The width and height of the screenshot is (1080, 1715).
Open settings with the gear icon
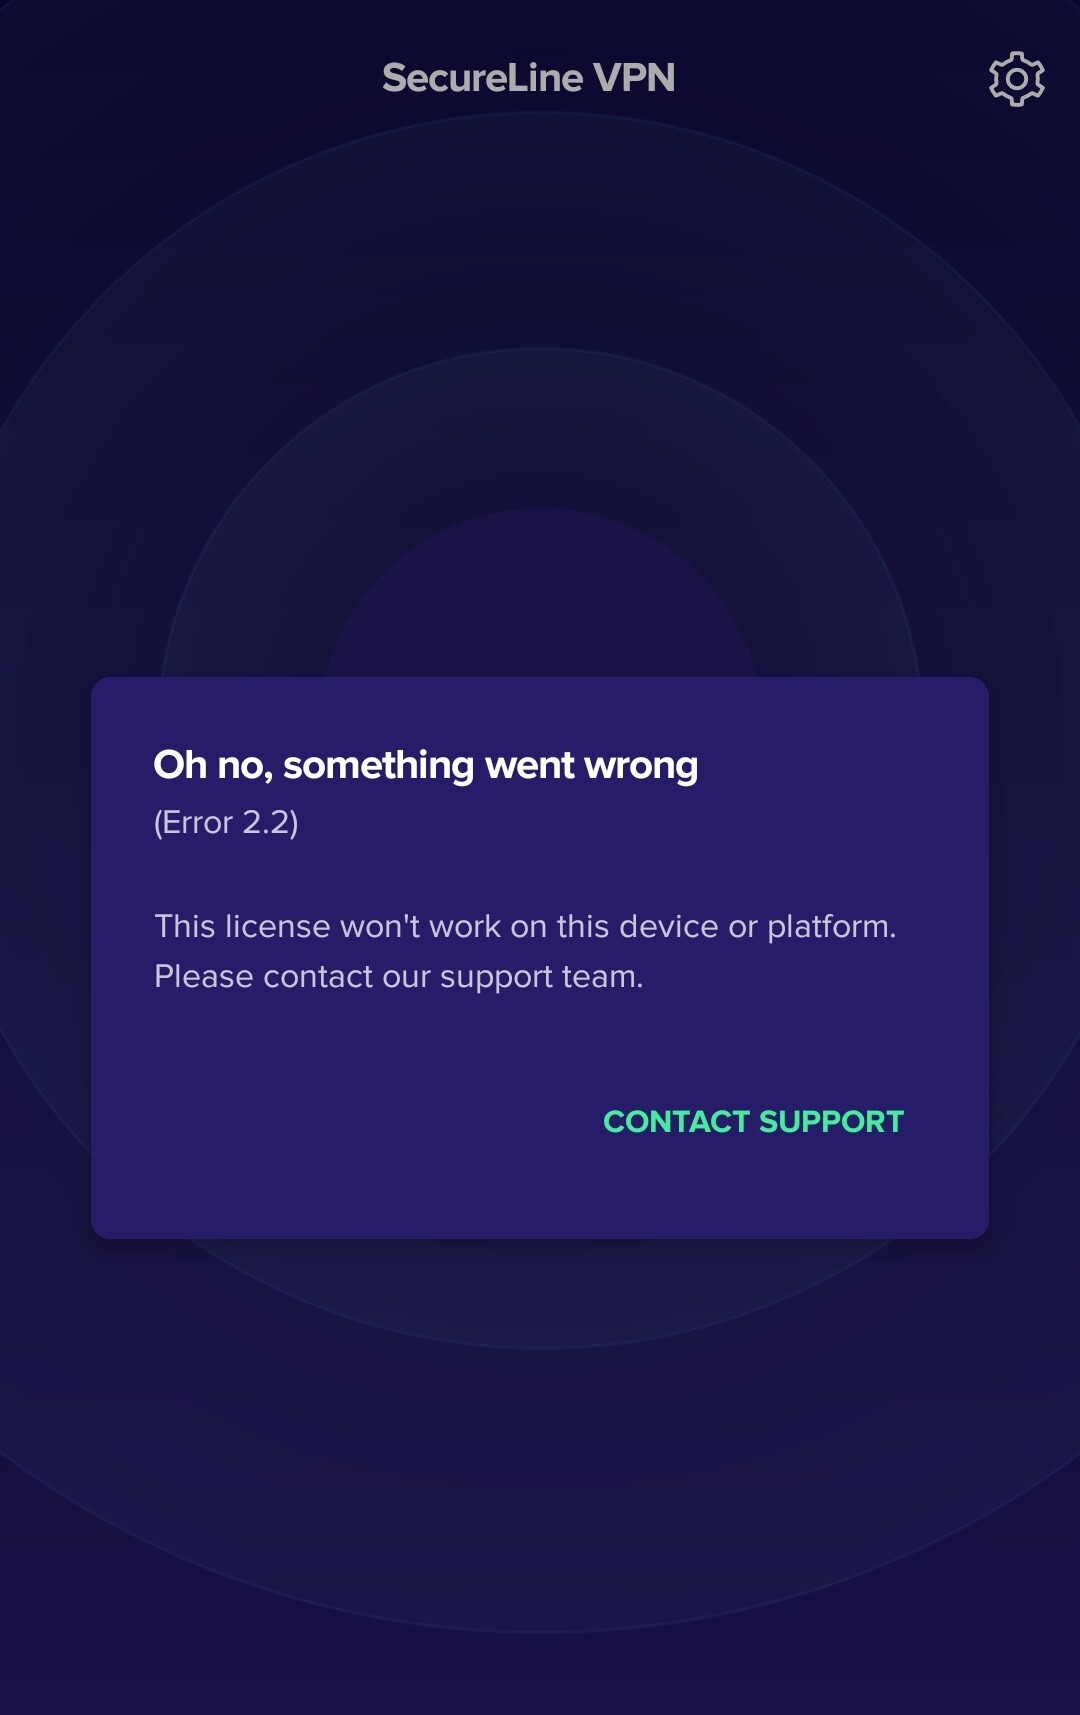(1016, 79)
